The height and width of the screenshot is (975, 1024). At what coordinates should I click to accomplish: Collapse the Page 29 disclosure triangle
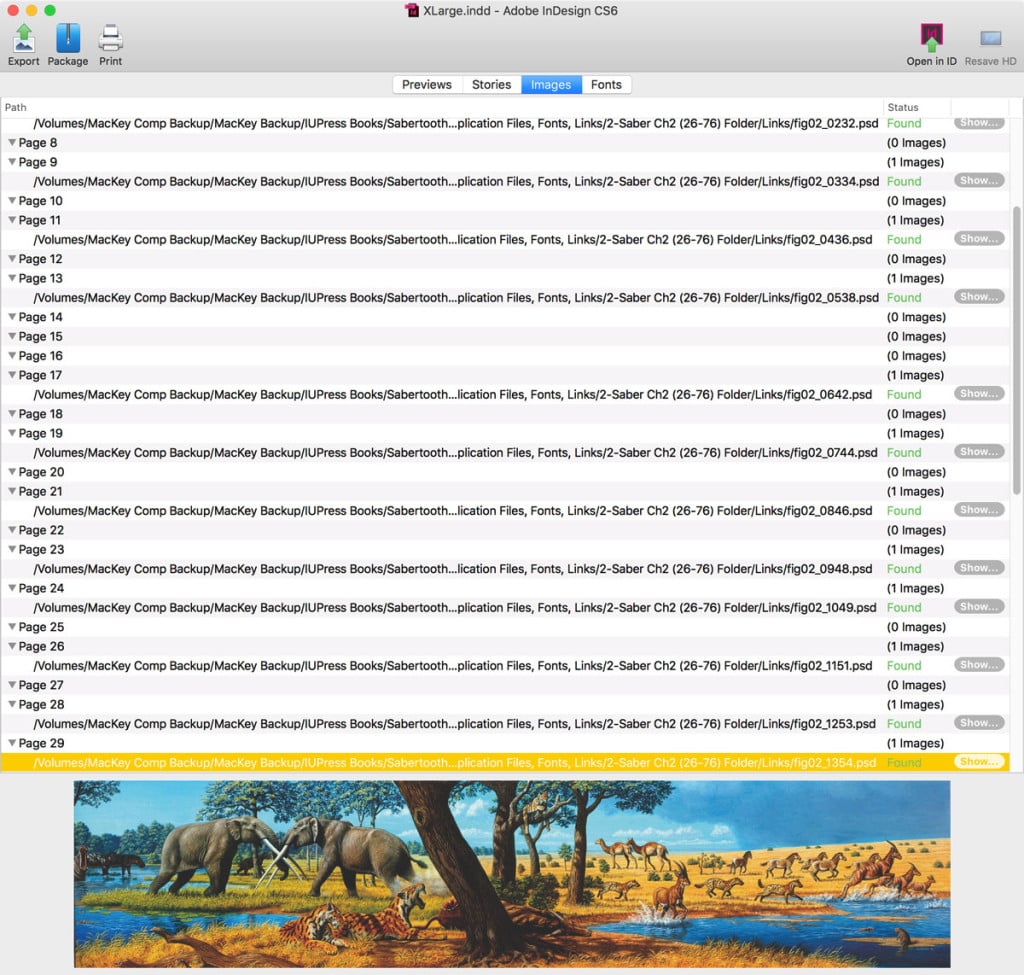pyautogui.click(x=12, y=743)
